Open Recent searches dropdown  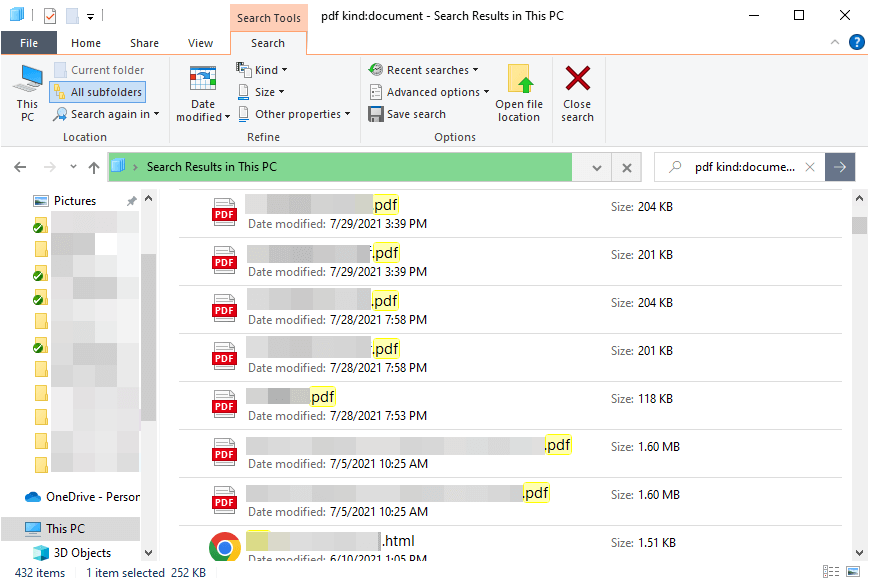coord(423,70)
